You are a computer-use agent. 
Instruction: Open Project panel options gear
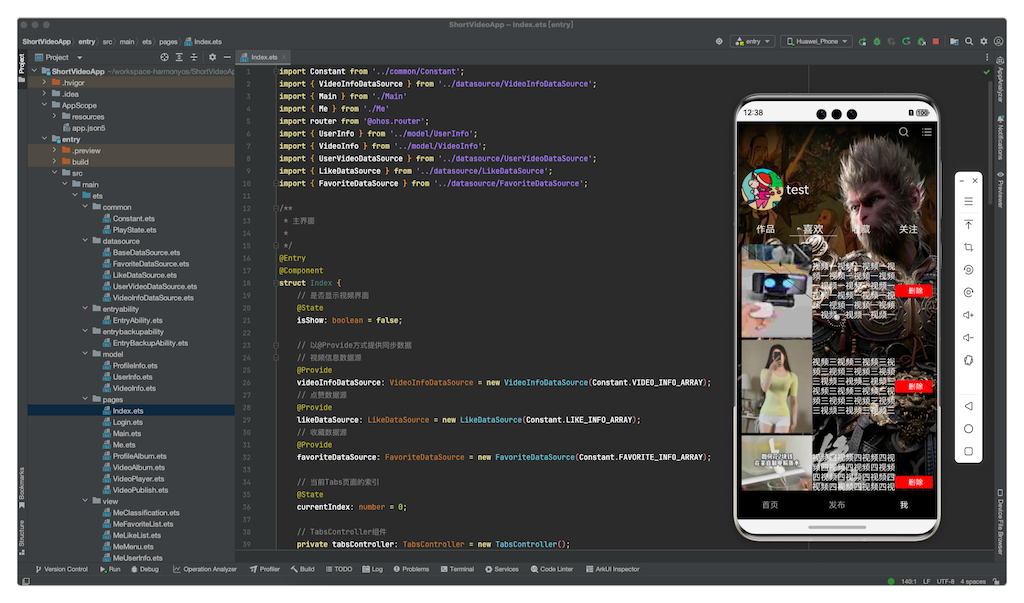click(212, 57)
